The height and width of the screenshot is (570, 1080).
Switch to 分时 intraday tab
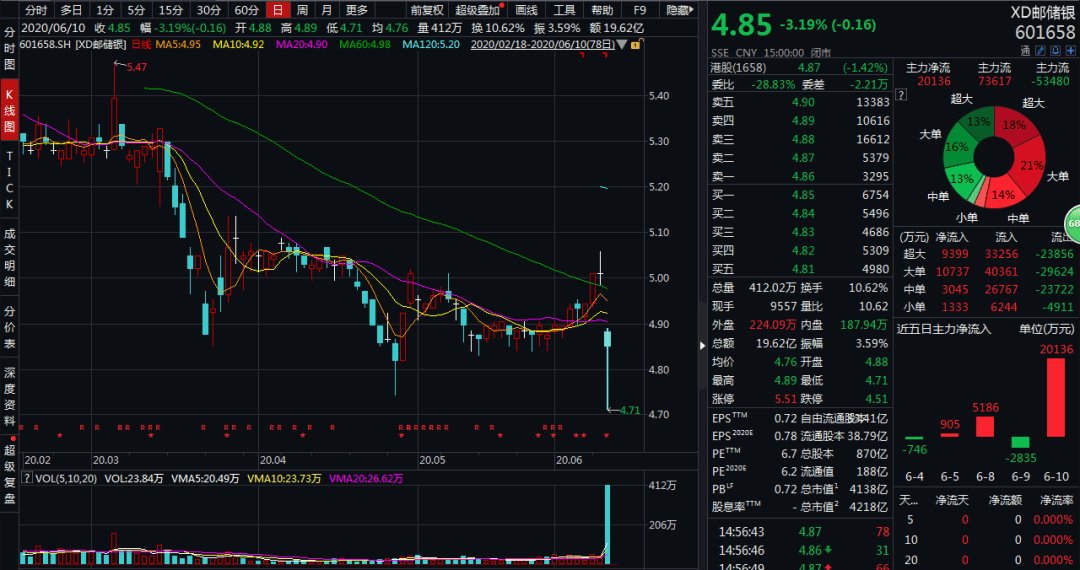pos(35,10)
